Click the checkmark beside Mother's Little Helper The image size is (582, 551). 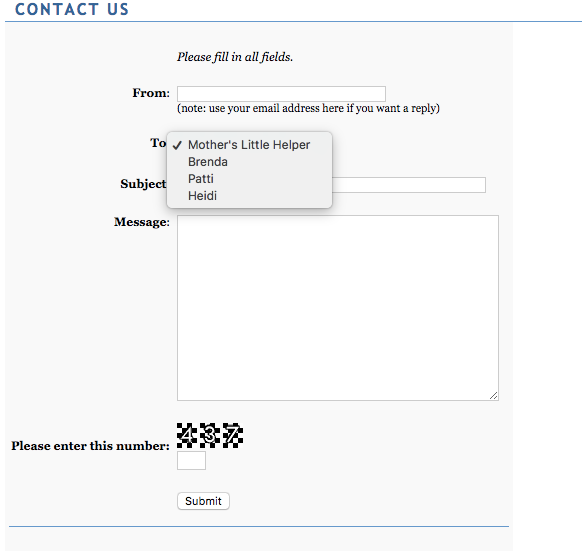[177, 145]
